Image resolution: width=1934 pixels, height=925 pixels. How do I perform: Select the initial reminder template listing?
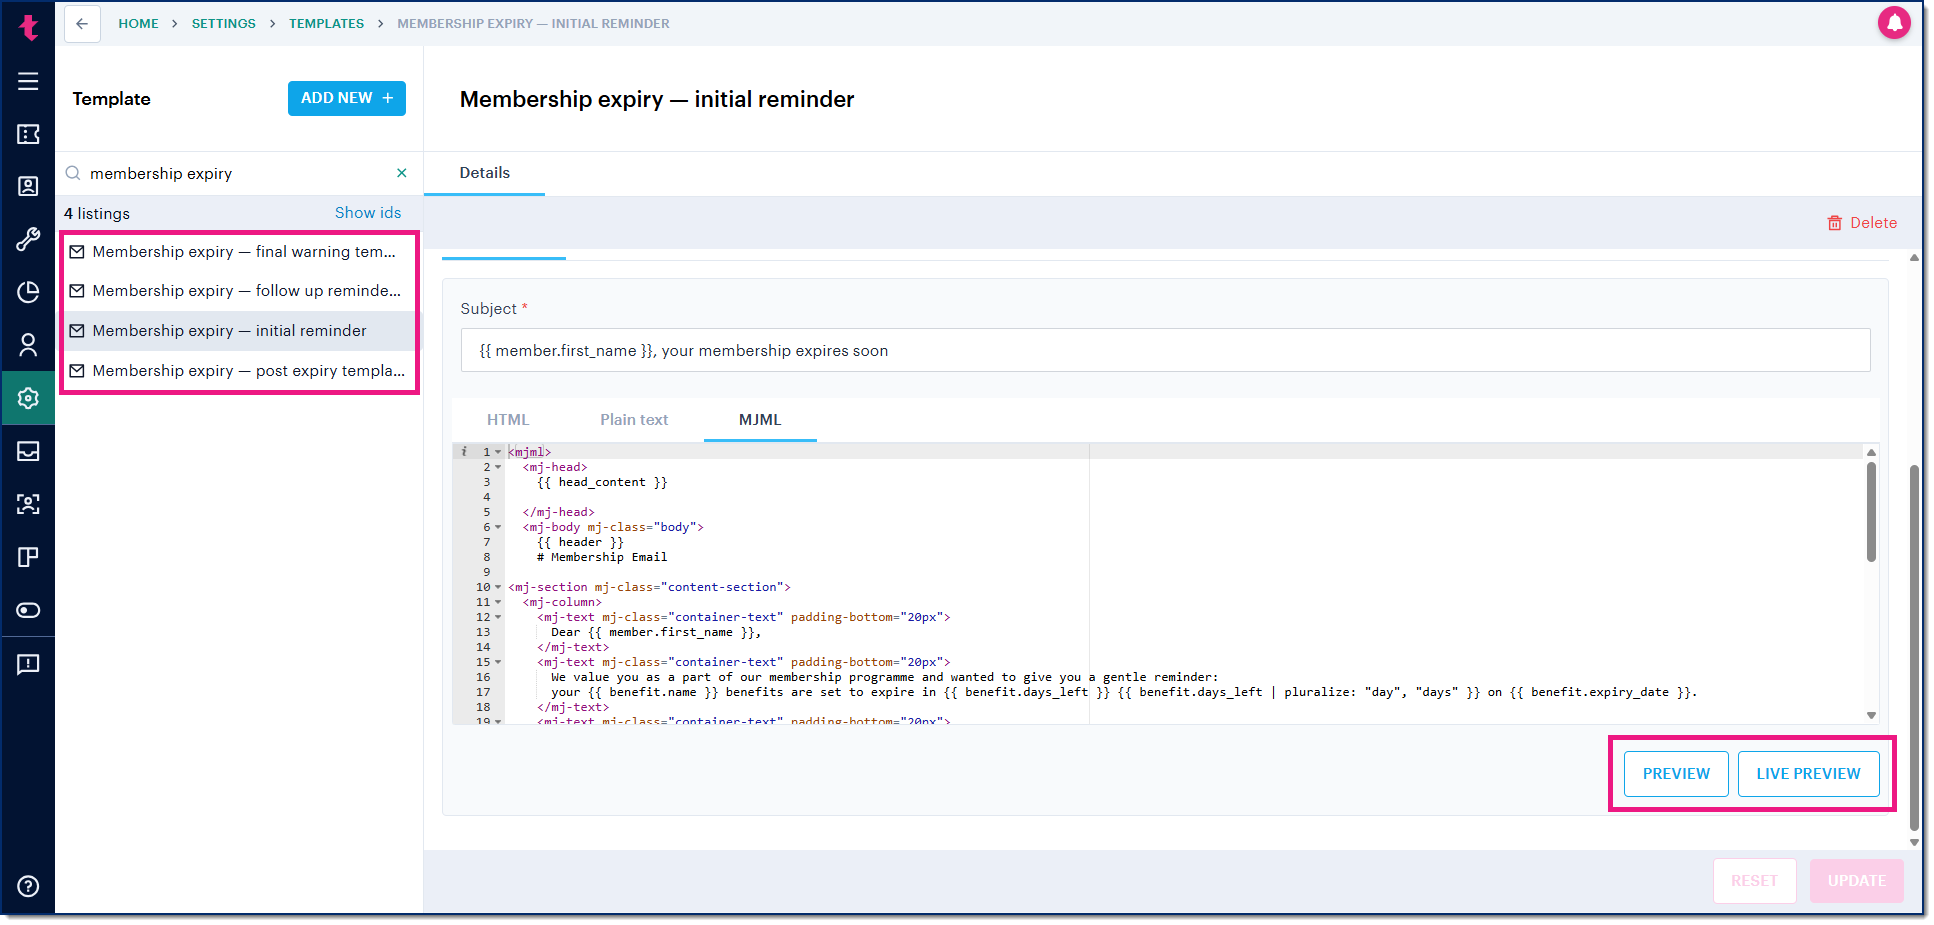pyautogui.click(x=239, y=331)
